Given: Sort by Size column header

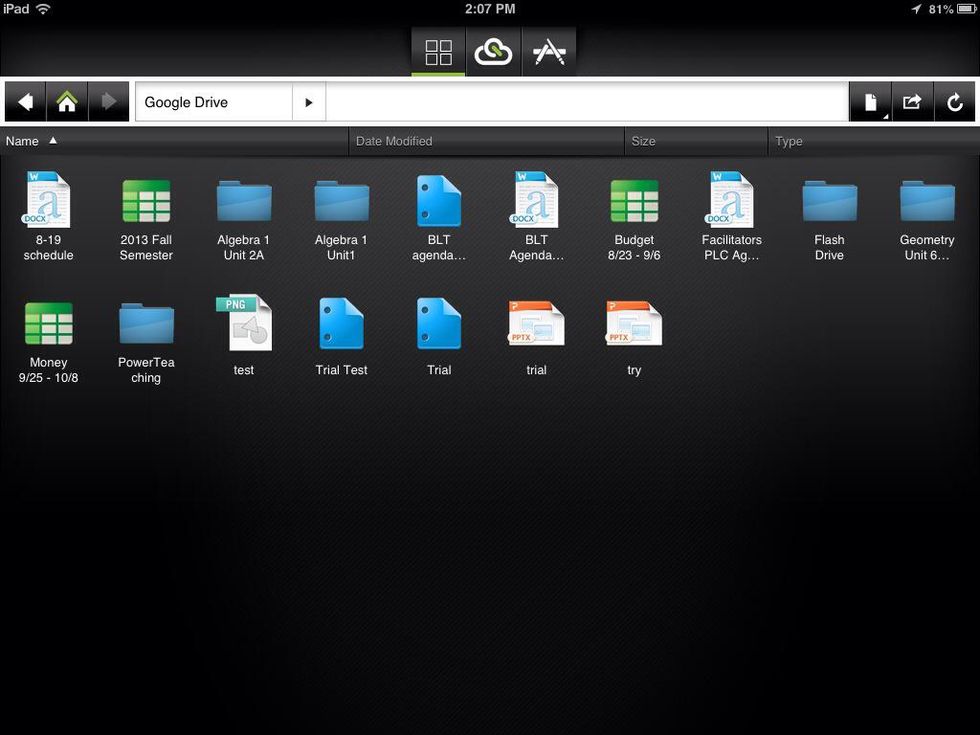Looking at the screenshot, I should point(643,141).
